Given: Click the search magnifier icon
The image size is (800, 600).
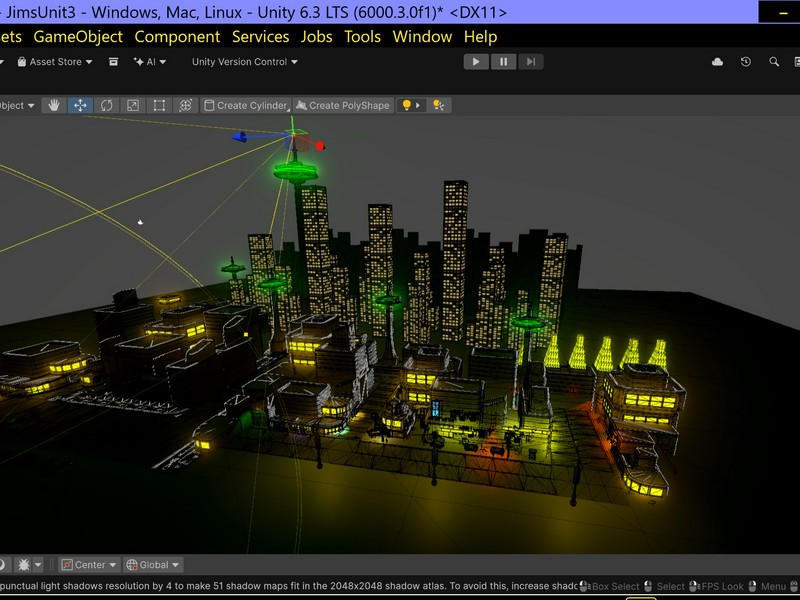Looking at the screenshot, I should [774, 62].
